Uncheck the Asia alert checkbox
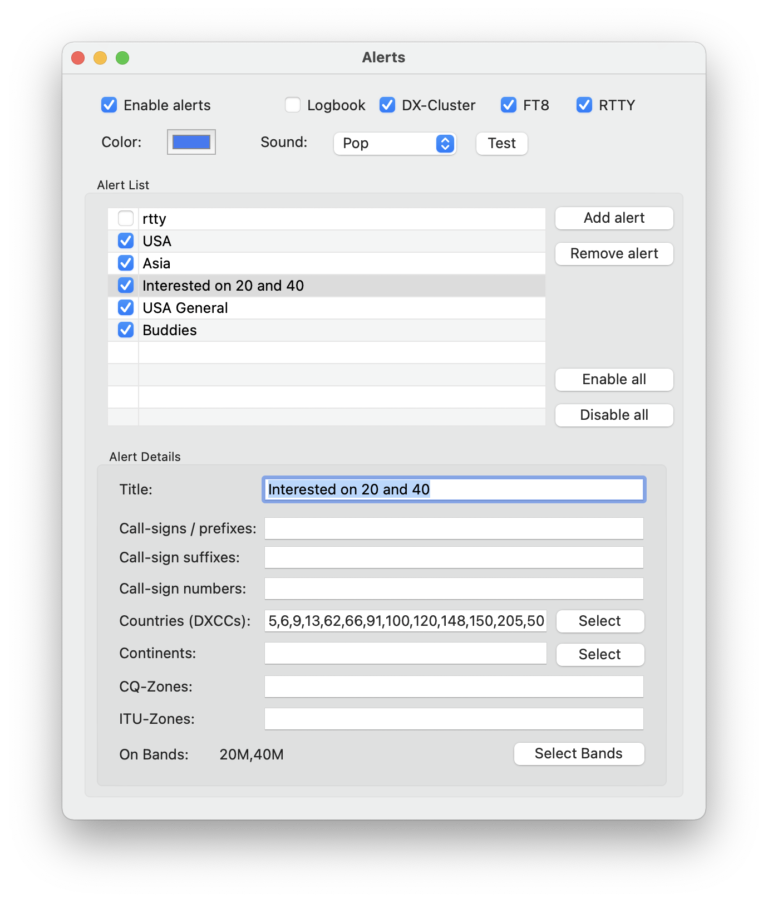This screenshot has width=768, height=902. [x=125, y=263]
